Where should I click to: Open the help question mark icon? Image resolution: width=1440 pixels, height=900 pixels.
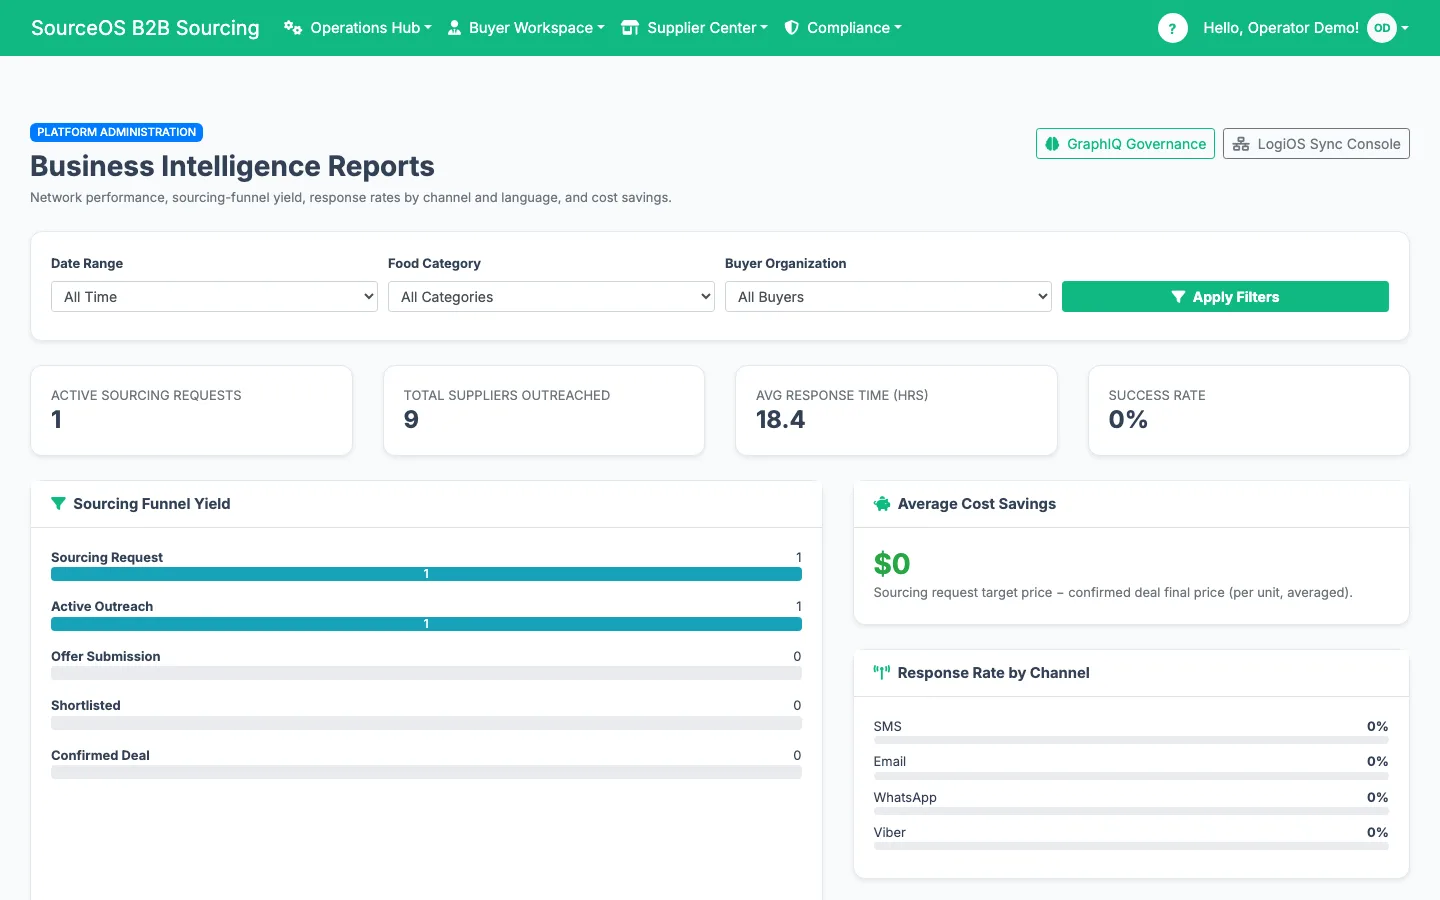coord(1172,28)
